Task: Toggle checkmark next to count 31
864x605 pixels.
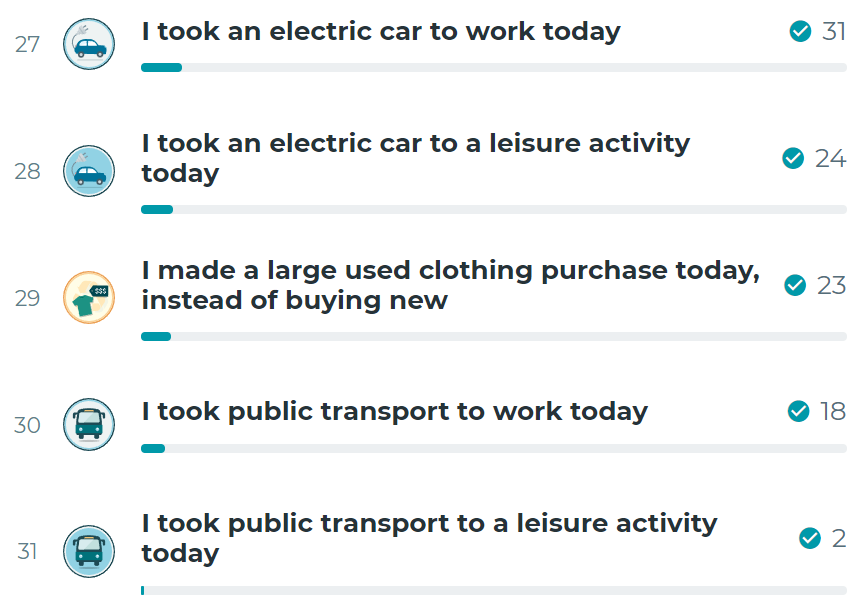Action: click(800, 31)
